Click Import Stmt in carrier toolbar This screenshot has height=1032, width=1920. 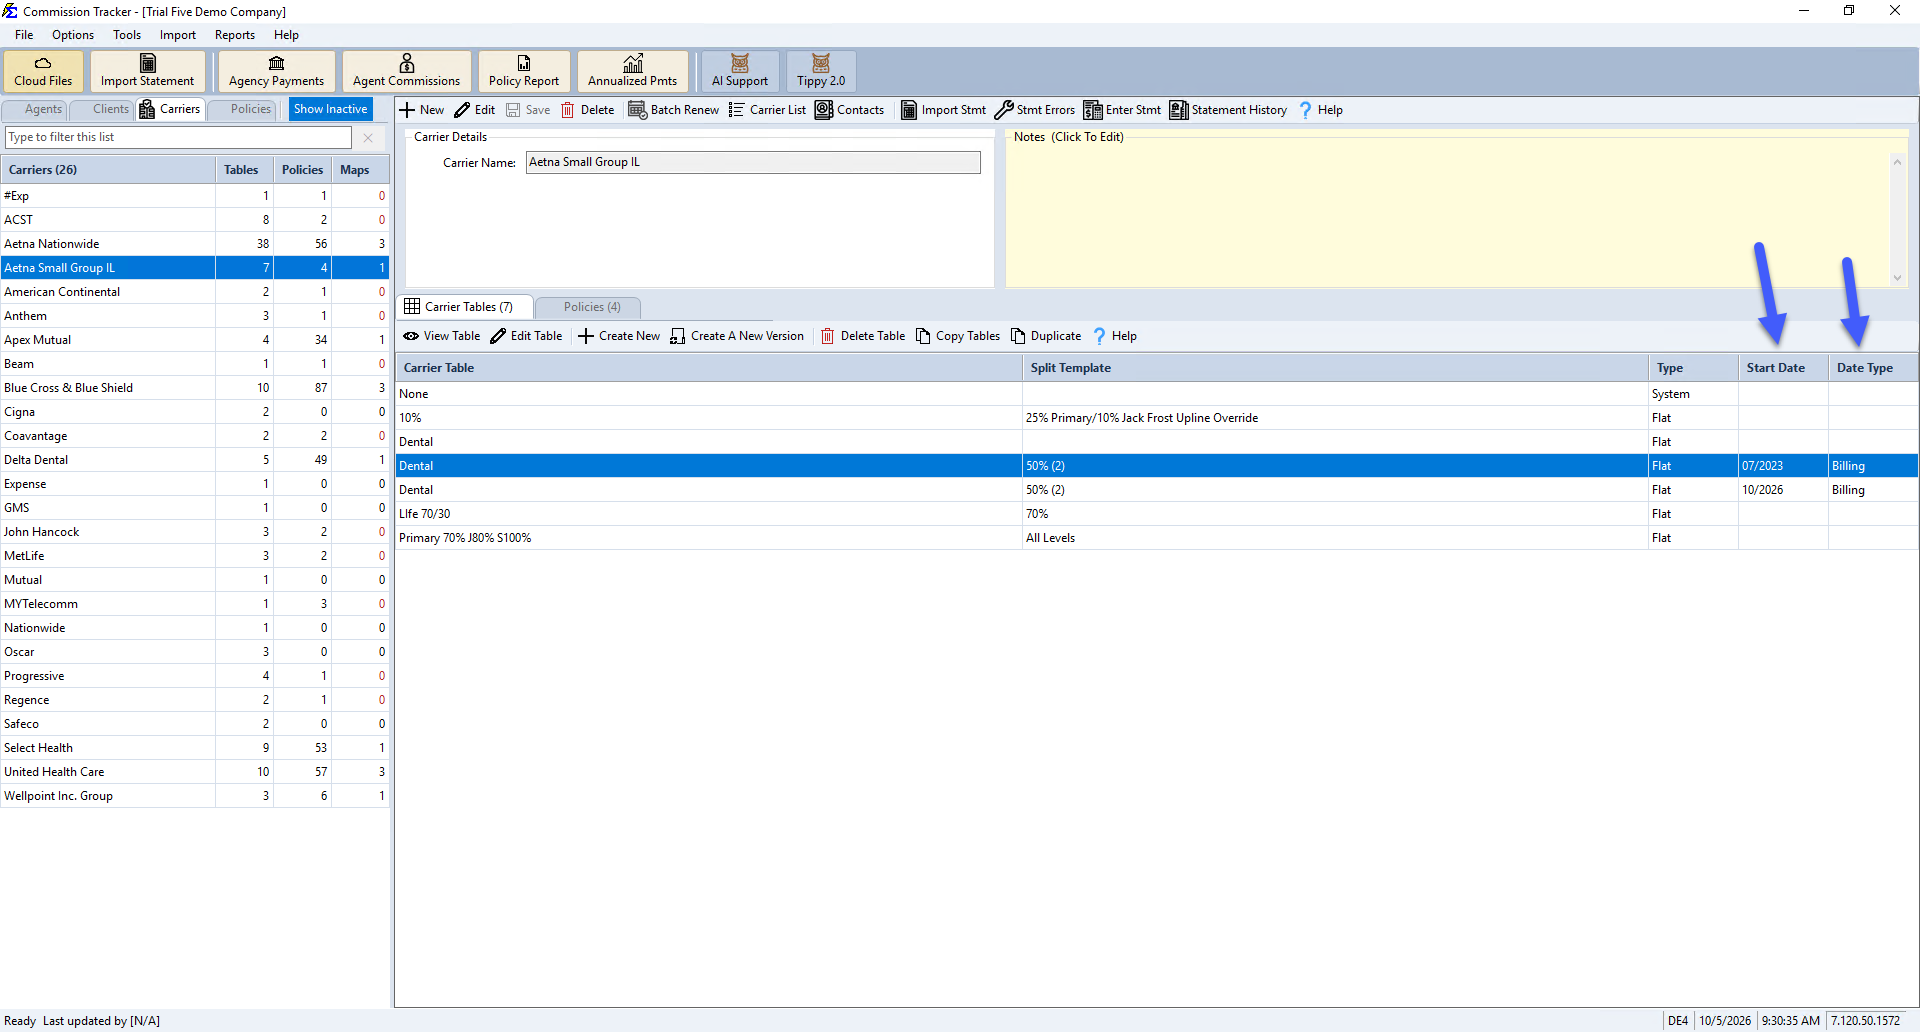pyautogui.click(x=943, y=110)
